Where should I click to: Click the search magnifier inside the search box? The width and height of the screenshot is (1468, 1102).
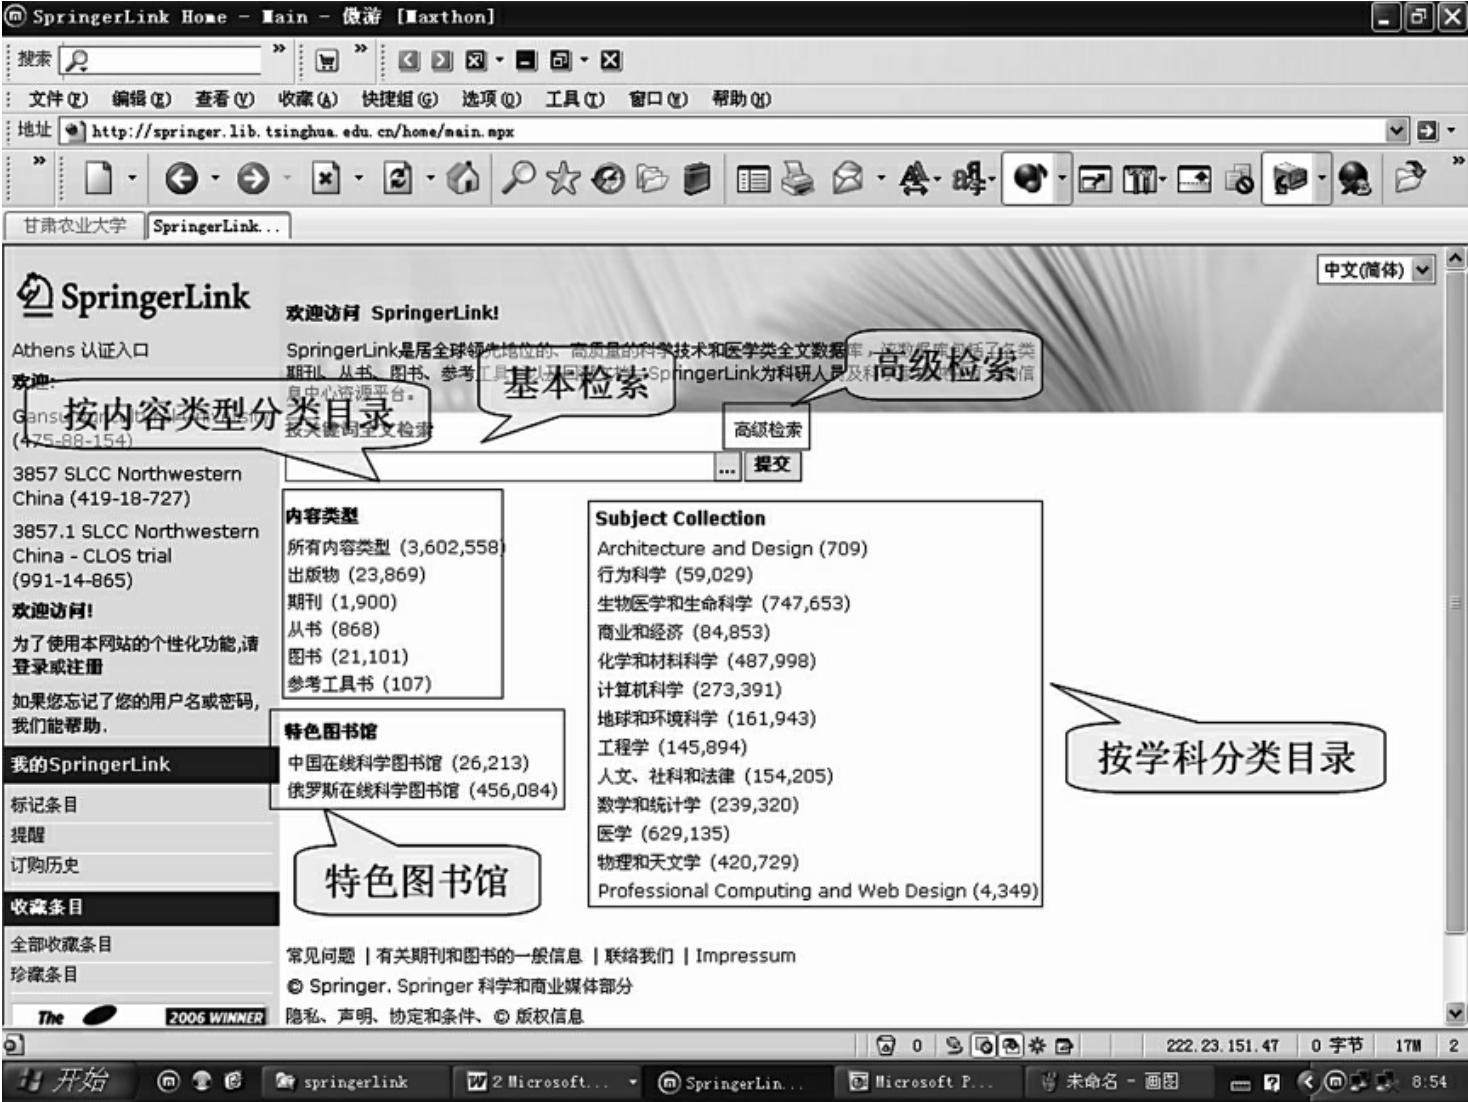(x=76, y=61)
